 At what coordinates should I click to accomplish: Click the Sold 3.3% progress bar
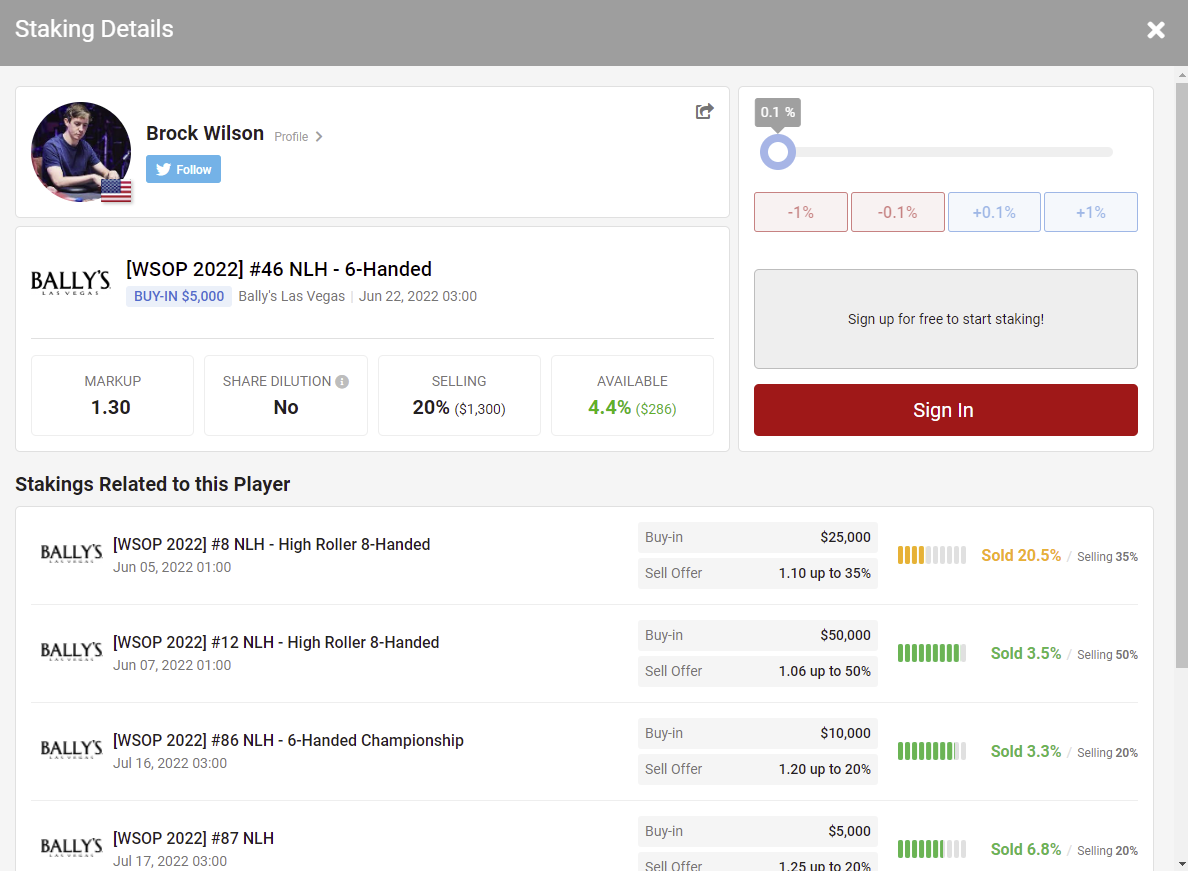tap(932, 751)
